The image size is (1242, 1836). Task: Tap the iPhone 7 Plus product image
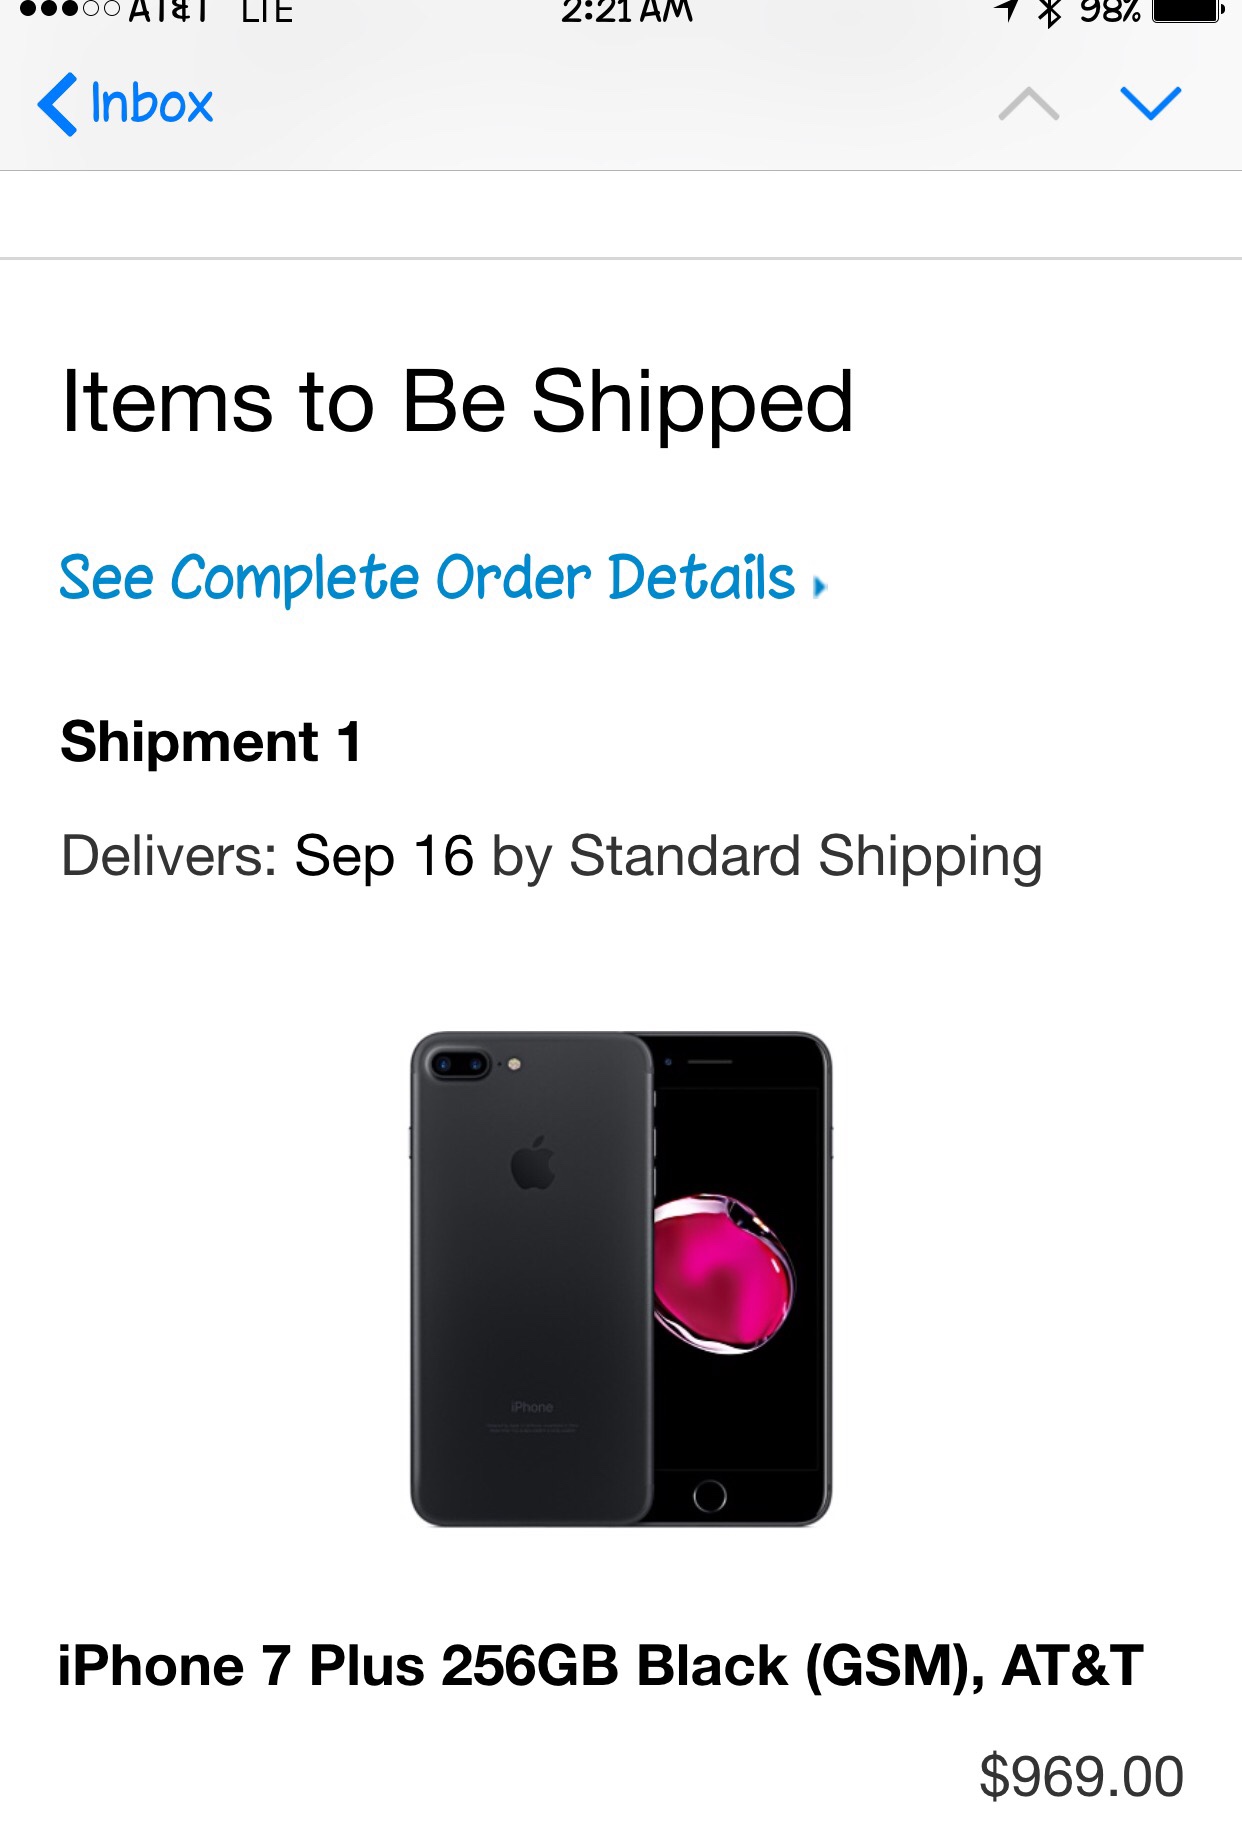click(x=621, y=1278)
